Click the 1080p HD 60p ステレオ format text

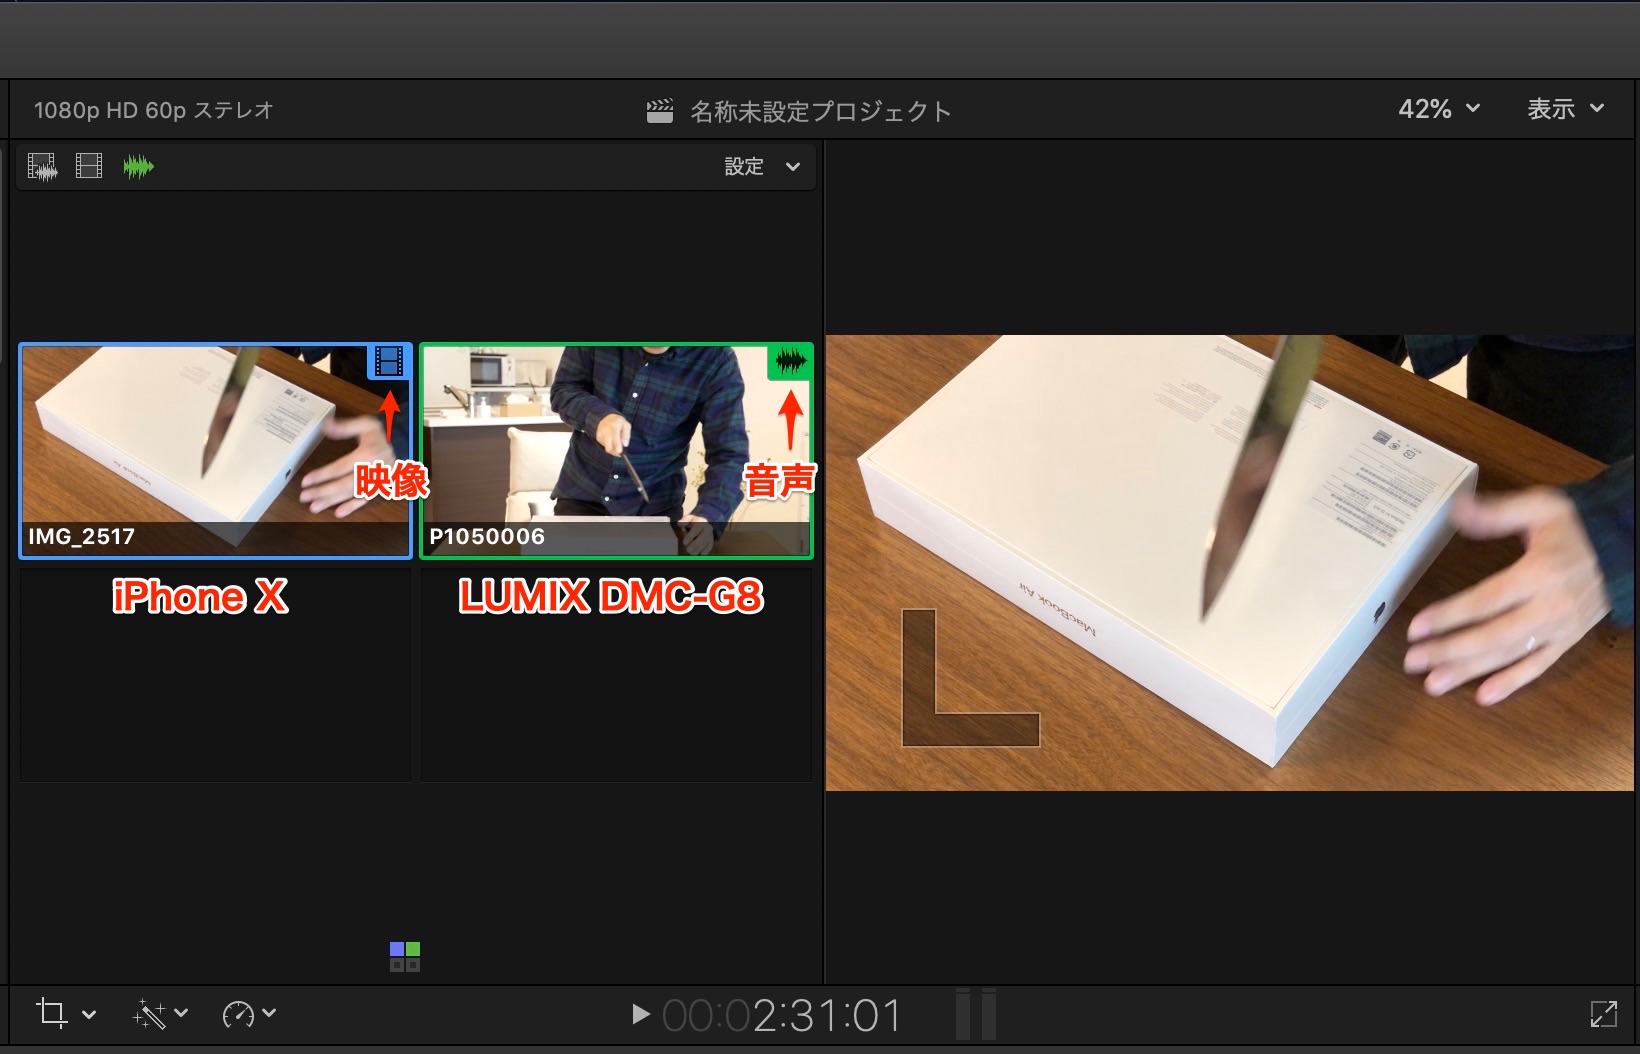tap(154, 110)
